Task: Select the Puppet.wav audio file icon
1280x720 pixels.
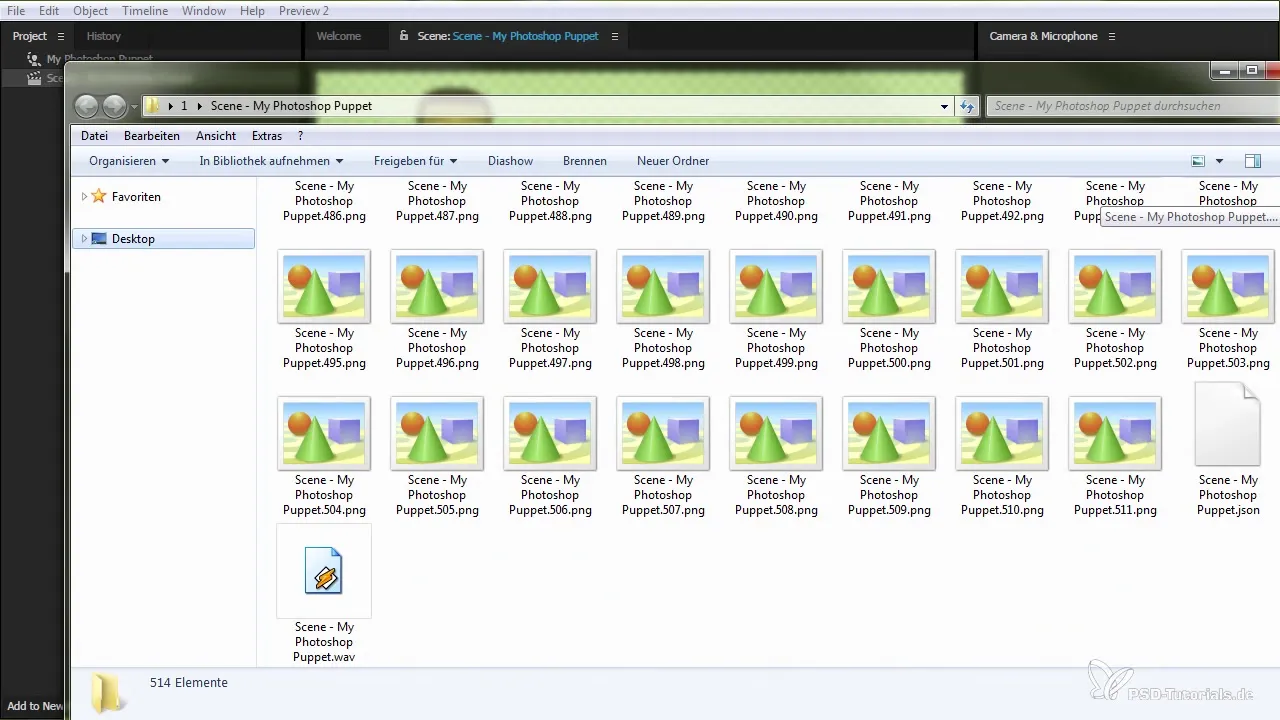Action: 324,571
